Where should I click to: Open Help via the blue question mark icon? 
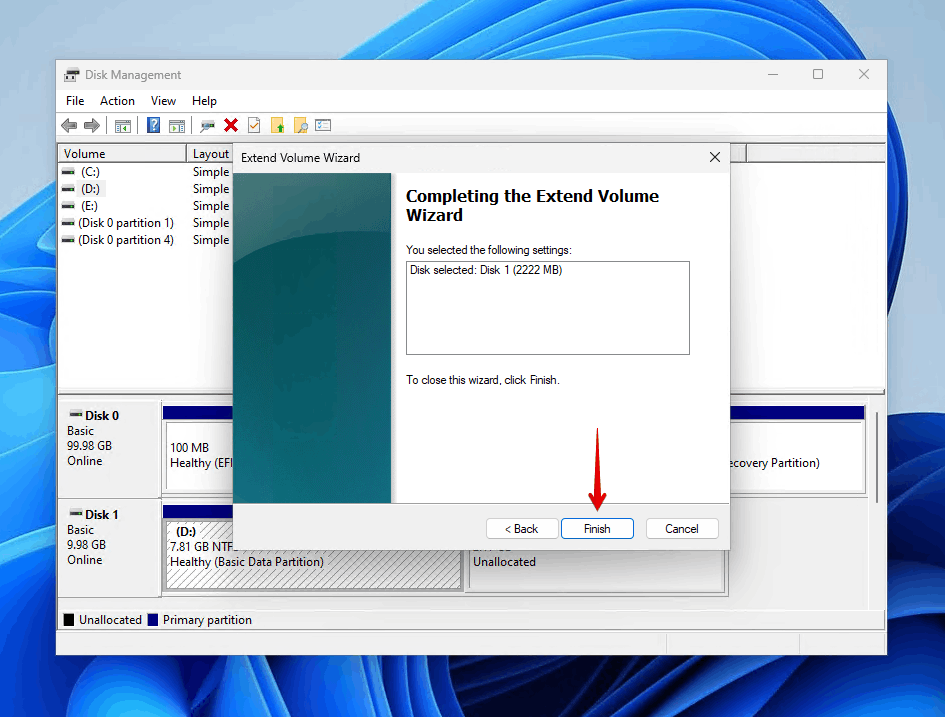pos(154,125)
